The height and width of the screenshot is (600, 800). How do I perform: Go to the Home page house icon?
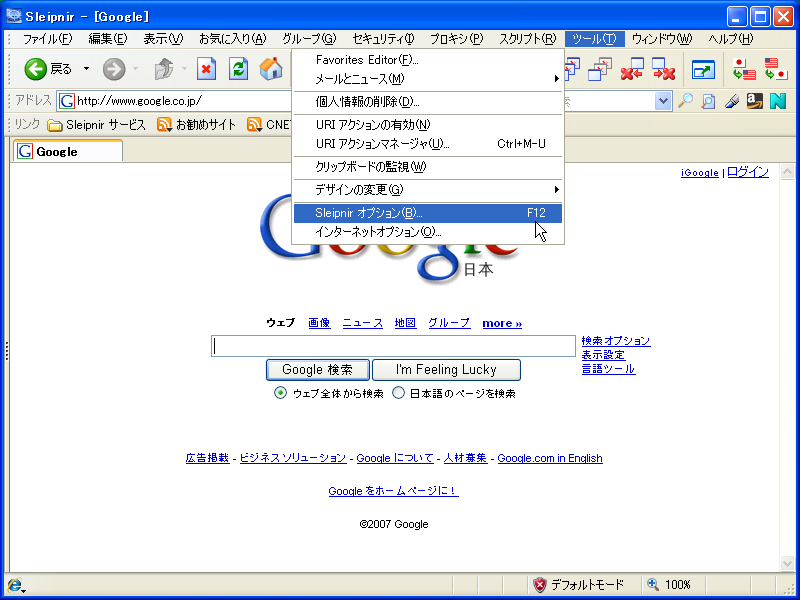271,69
